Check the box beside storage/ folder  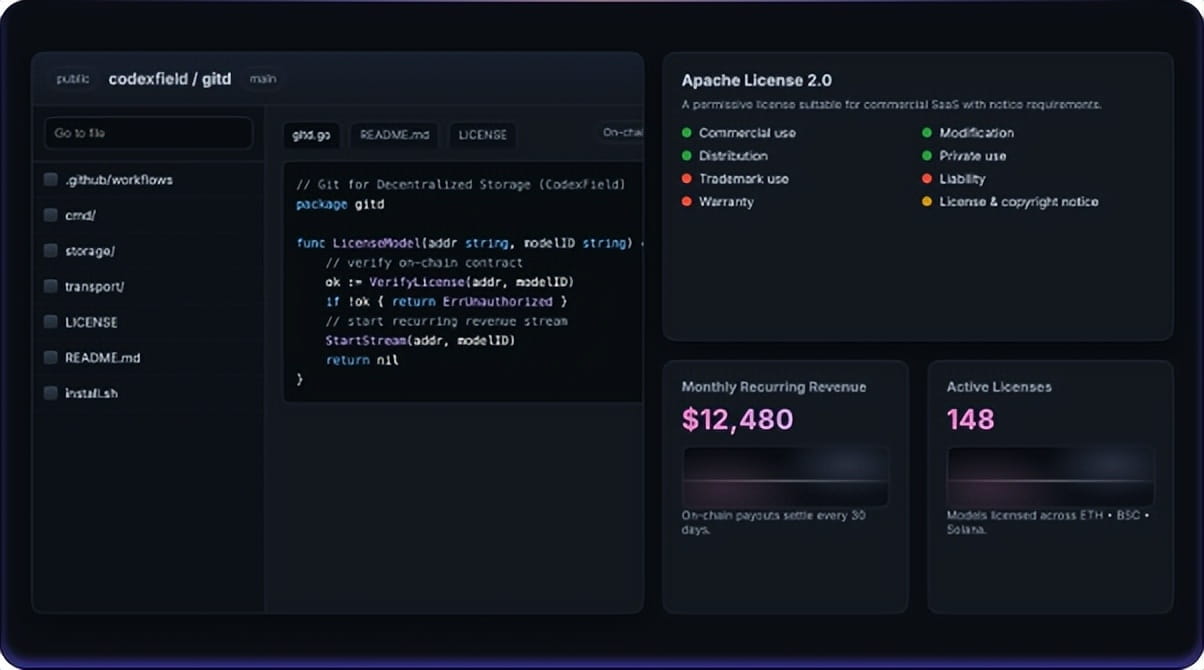(50, 251)
